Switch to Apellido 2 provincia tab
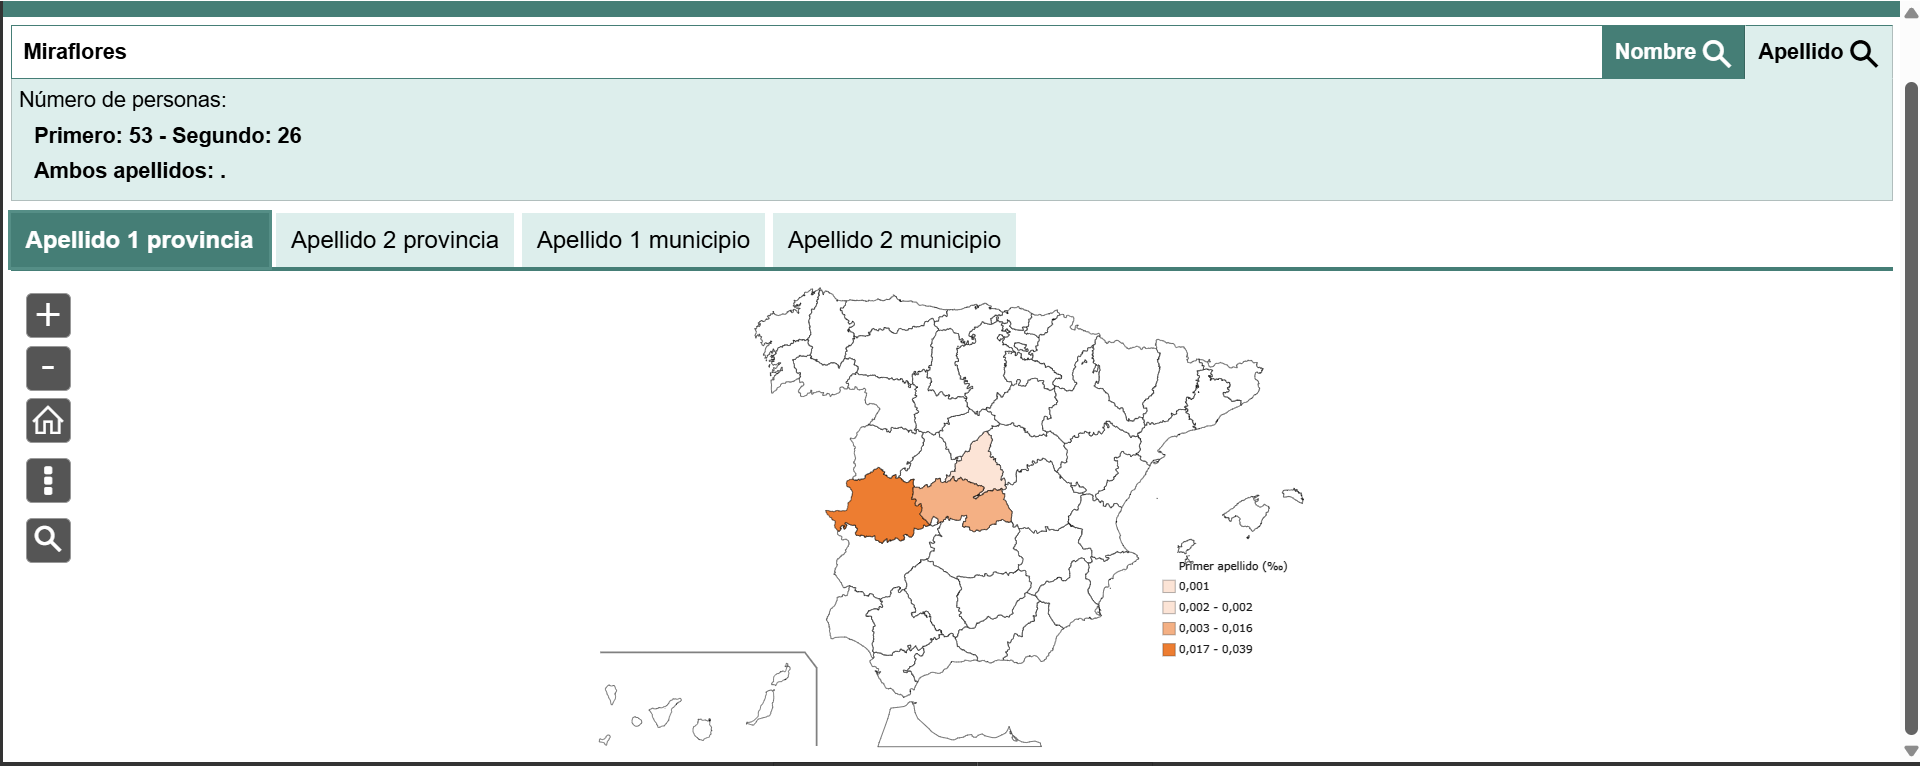Image resolution: width=1920 pixels, height=766 pixels. point(394,240)
